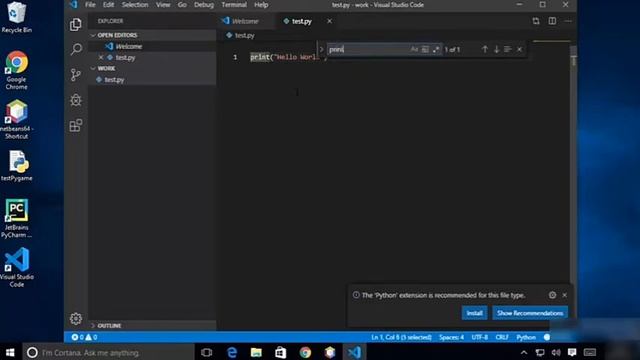
Task: Launch Microsoft Edge from taskbar
Action: point(232,352)
